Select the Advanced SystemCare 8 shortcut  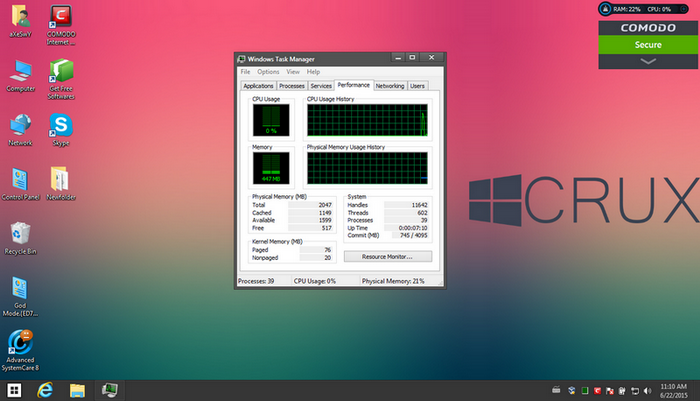(x=20, y=351)
